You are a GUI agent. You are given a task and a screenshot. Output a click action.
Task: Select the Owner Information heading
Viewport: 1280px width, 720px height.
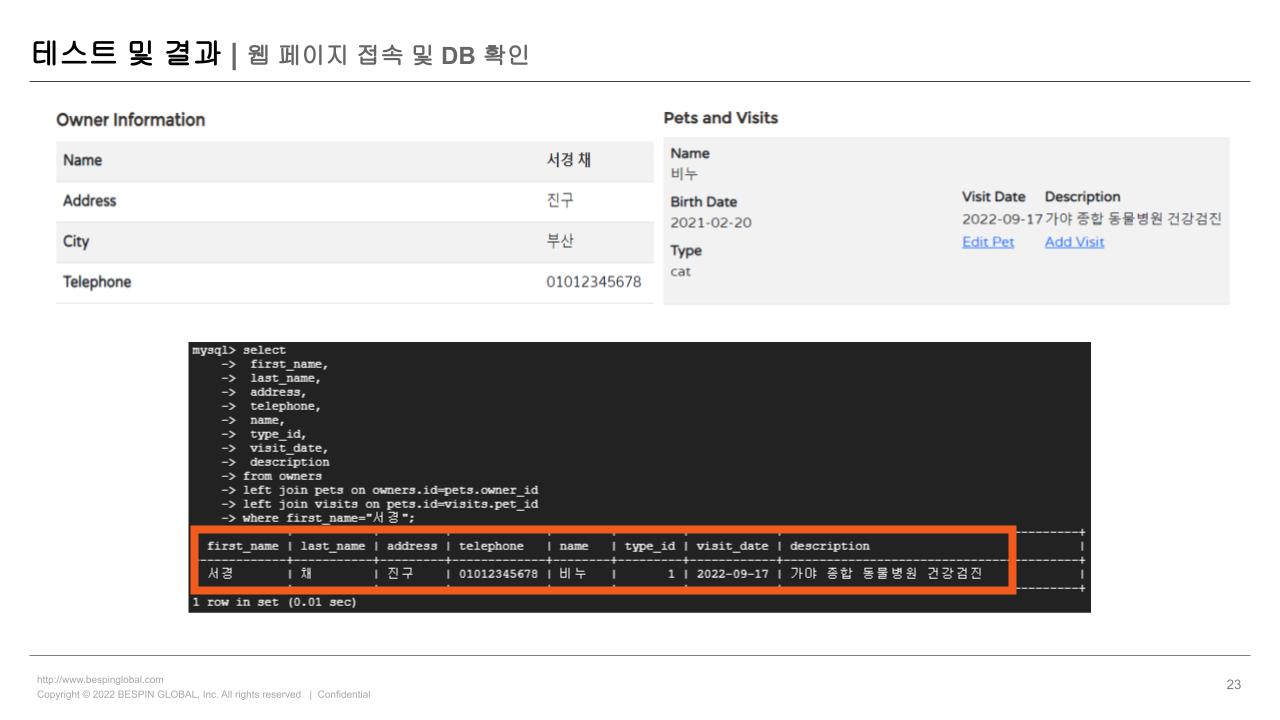click(131, 119)
